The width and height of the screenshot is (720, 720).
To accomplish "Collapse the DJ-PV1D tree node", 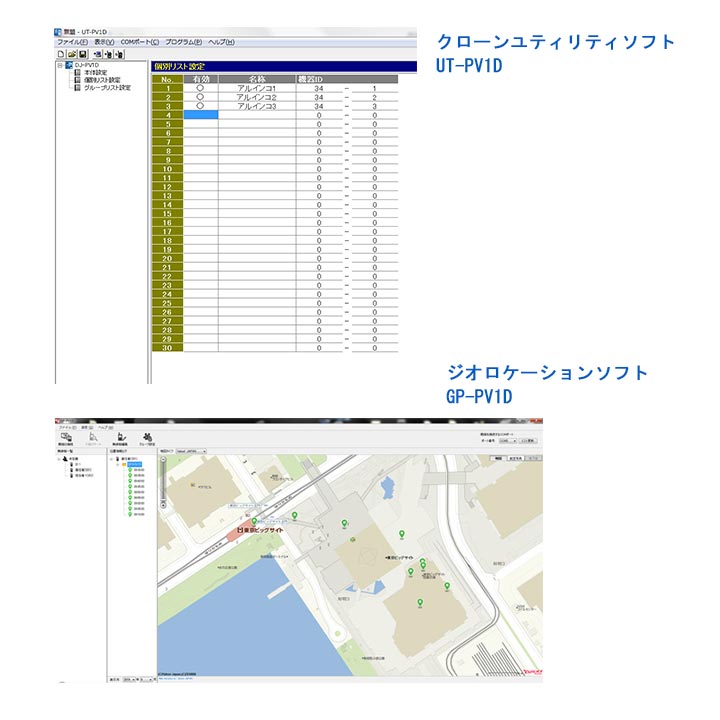I will [x=60, y=65].
